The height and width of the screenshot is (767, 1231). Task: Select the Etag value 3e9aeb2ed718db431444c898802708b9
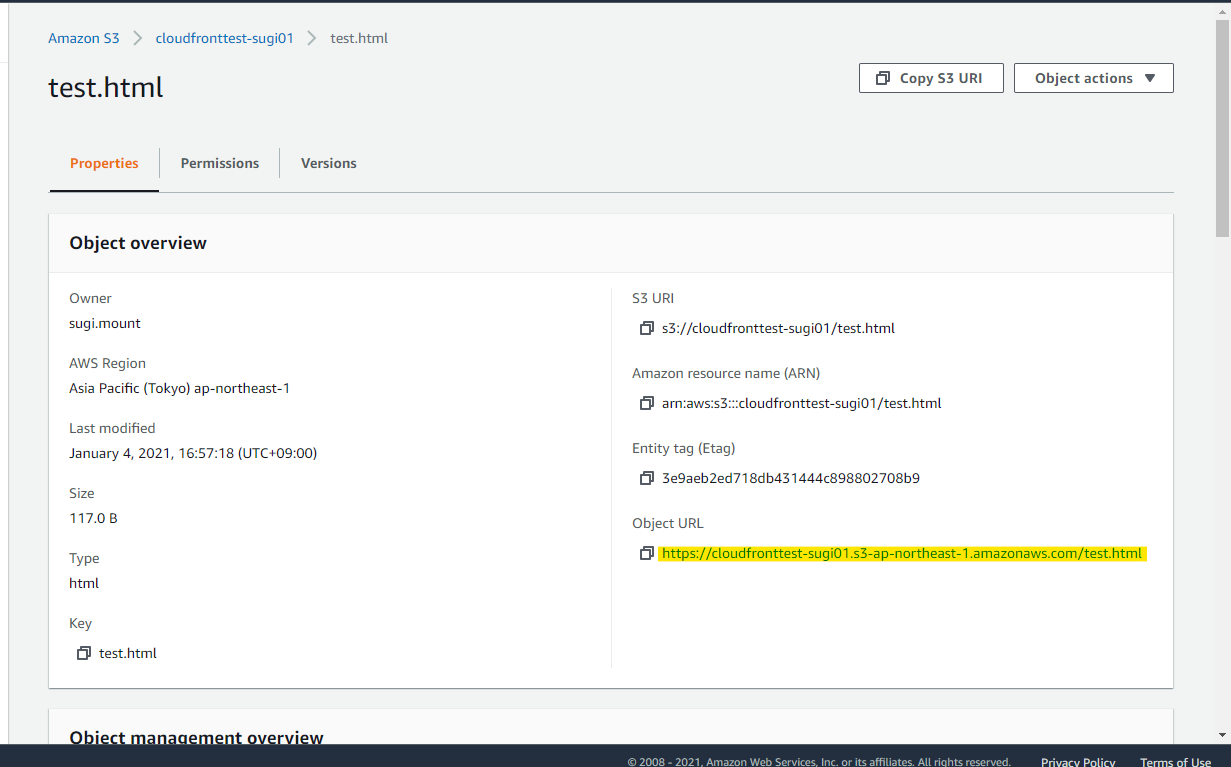pos(791,478)
